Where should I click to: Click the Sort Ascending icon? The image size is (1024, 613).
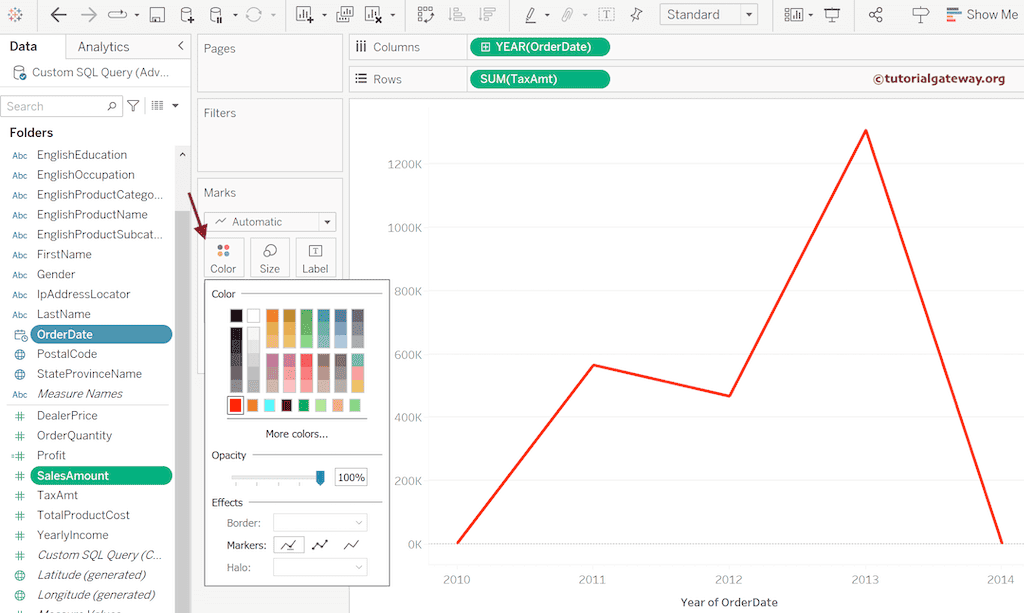click(x=455, y=15)
